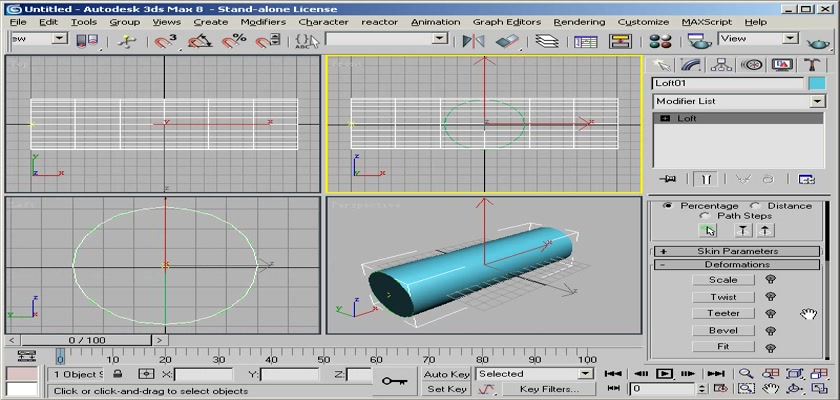The image size is (840, 400).
Task: Open the render View dropdown
Action: pyautogui.click(x=790, y=38)
